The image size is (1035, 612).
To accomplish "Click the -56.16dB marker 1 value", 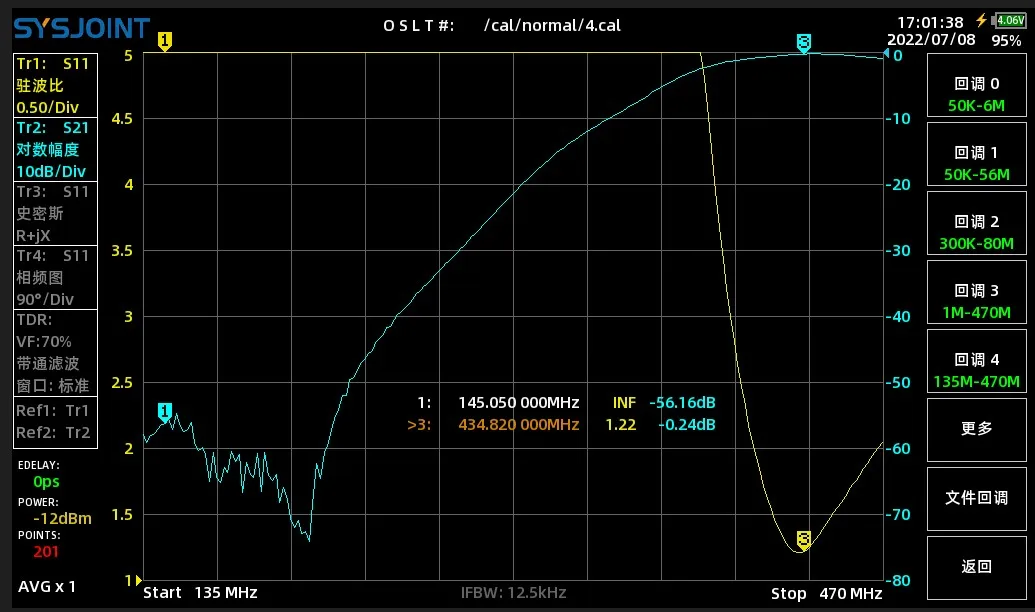I will 682,402.
